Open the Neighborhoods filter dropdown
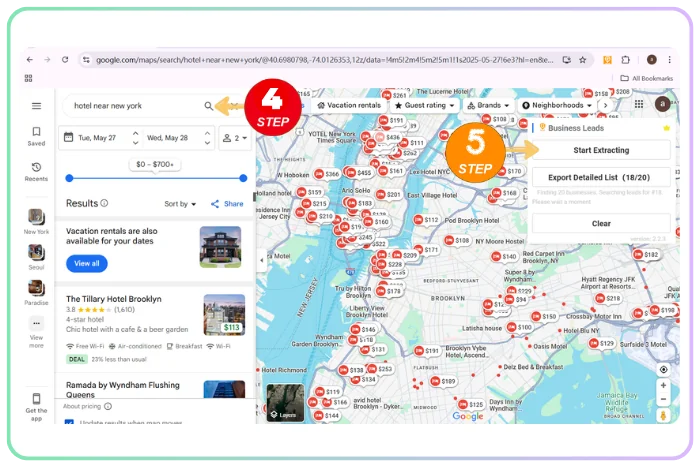Viewport: 700px width, 471px height. (557, 105)
